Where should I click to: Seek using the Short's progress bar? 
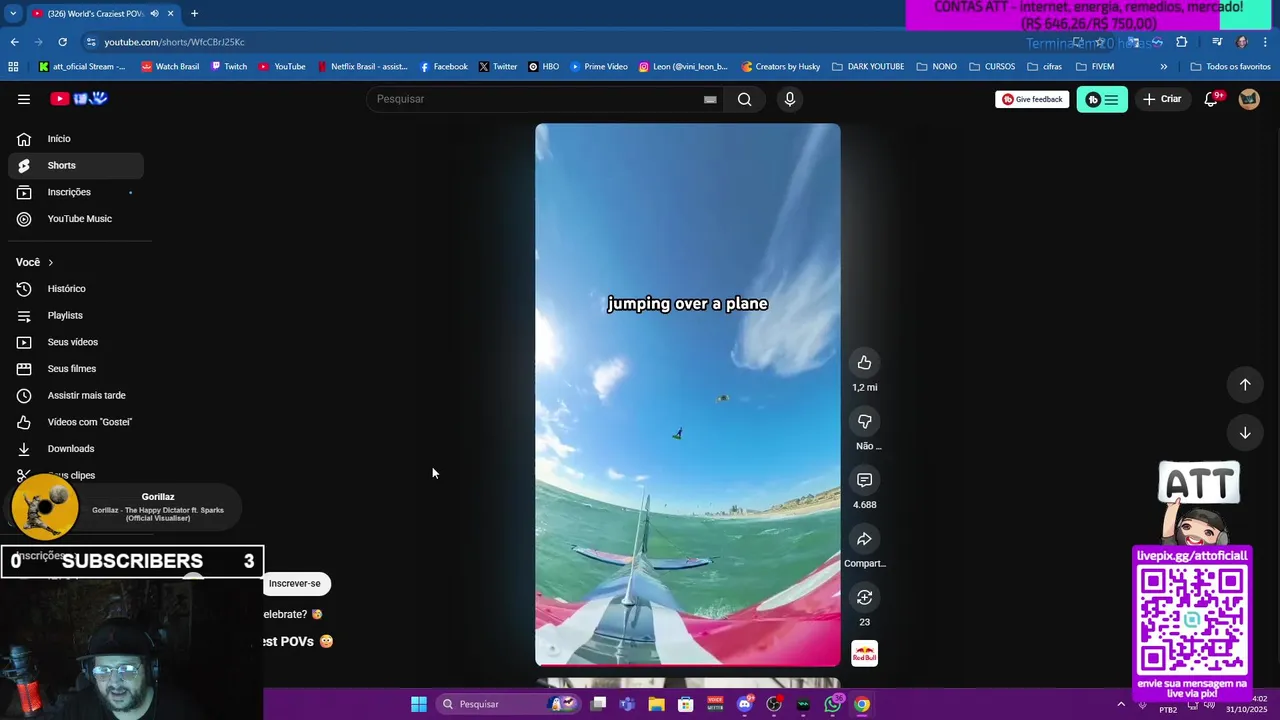pos(688,664)
